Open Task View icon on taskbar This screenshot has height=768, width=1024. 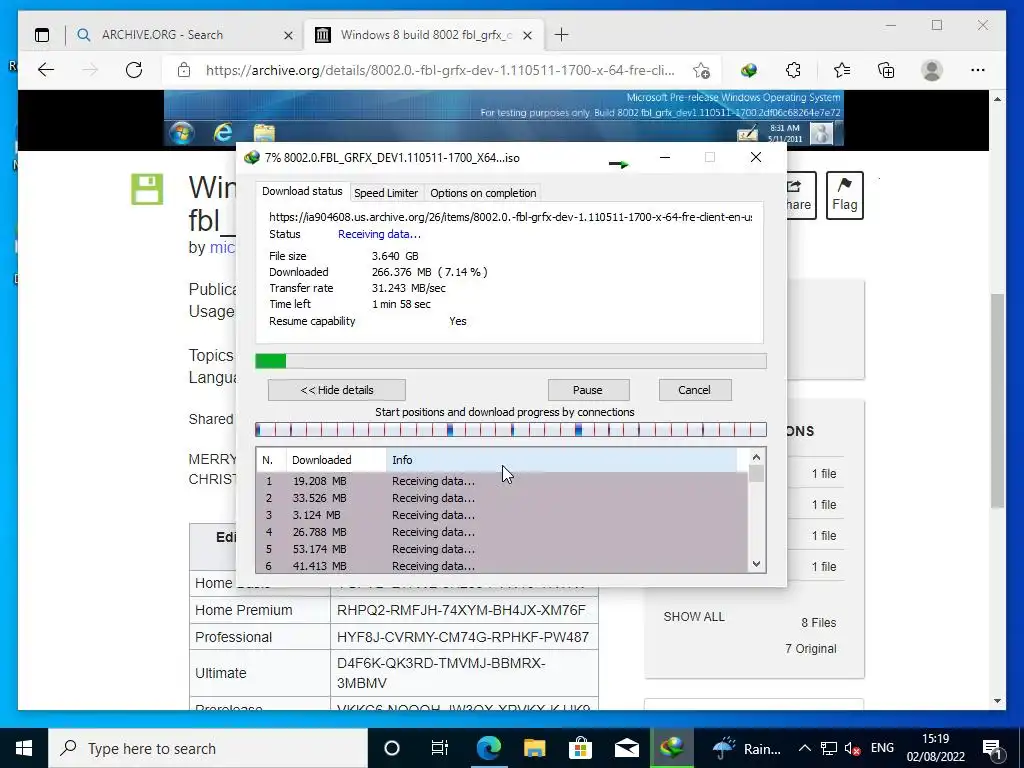(x=440, y=748)
